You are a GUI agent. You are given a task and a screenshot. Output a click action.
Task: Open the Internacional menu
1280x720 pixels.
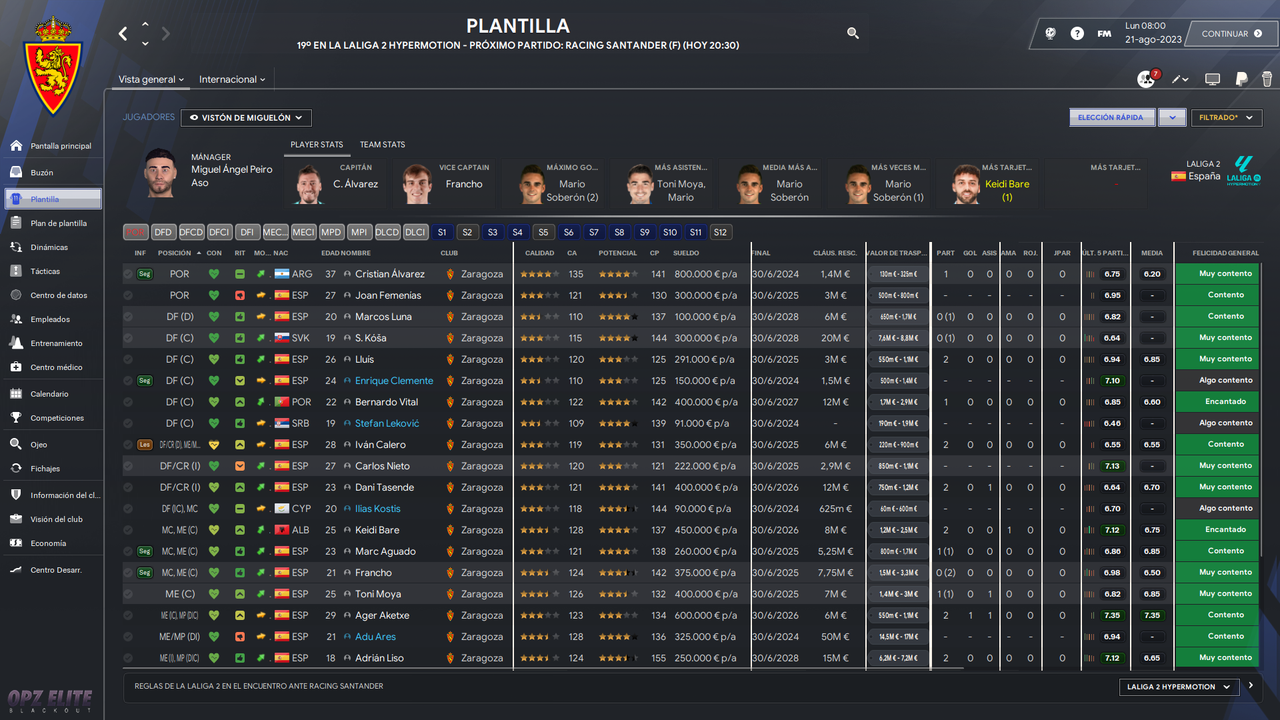point(232,80)
